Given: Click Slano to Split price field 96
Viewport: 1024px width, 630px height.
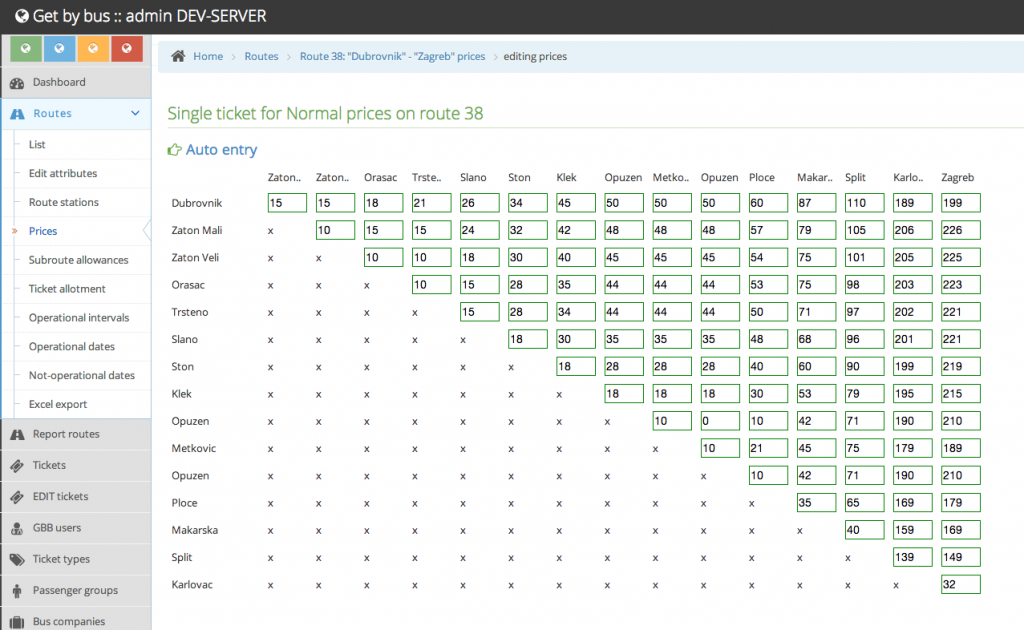Looking at the screenshot, I should tap(864, 339).
